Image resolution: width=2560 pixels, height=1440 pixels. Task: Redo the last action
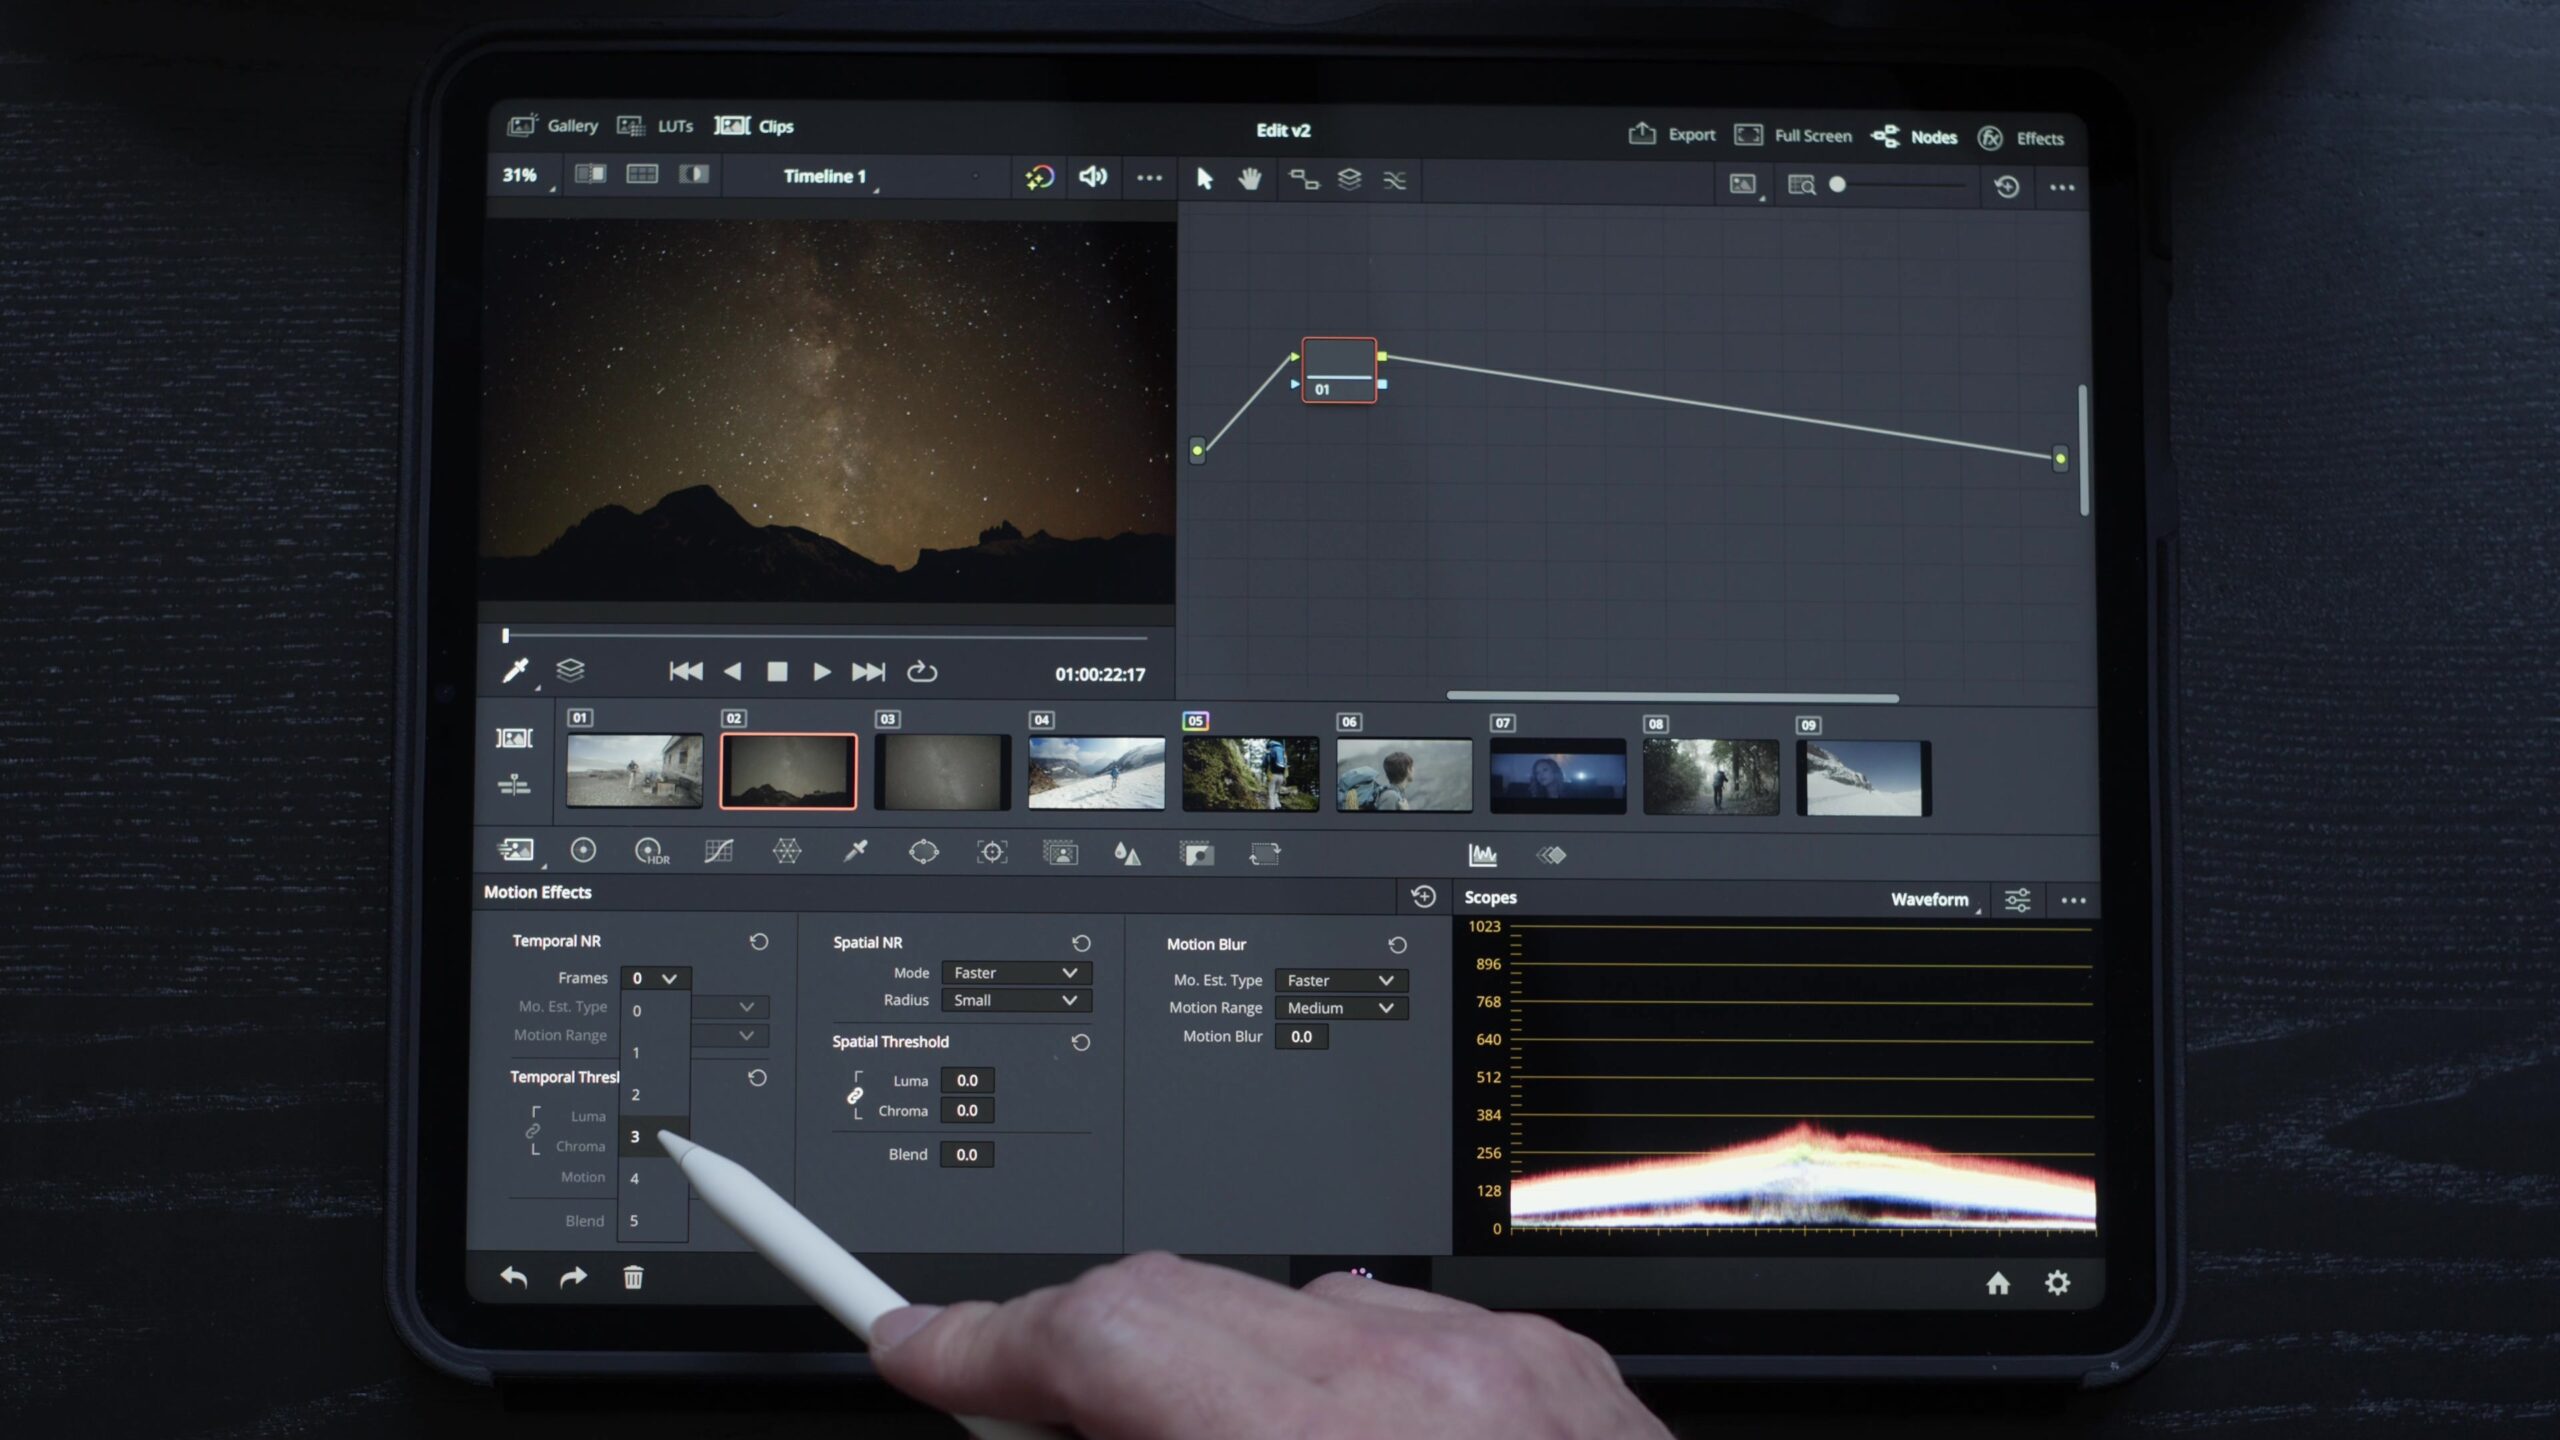(x=573, y=1277)
